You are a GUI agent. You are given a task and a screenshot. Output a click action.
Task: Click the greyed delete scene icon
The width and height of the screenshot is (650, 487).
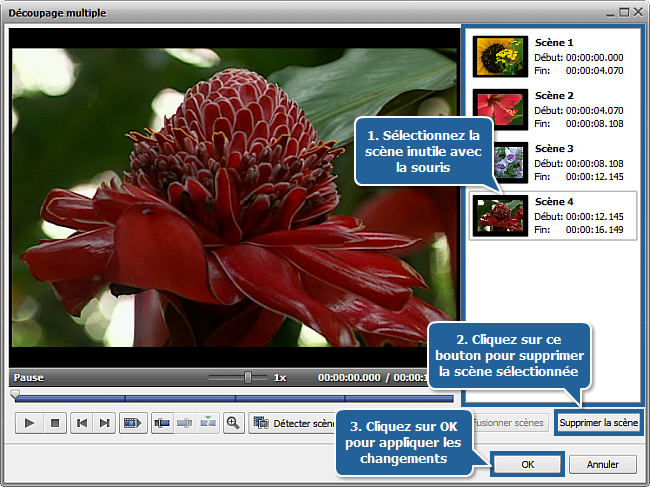pos(207,423)
